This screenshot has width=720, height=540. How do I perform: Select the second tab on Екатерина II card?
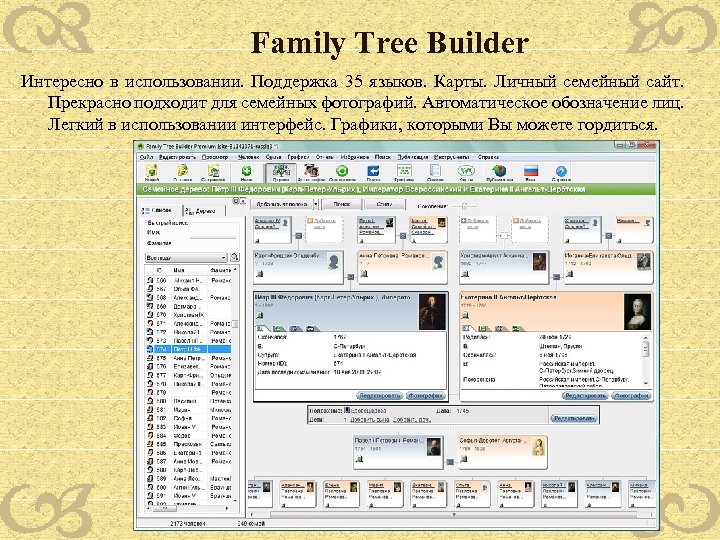[x=484, y=328]
